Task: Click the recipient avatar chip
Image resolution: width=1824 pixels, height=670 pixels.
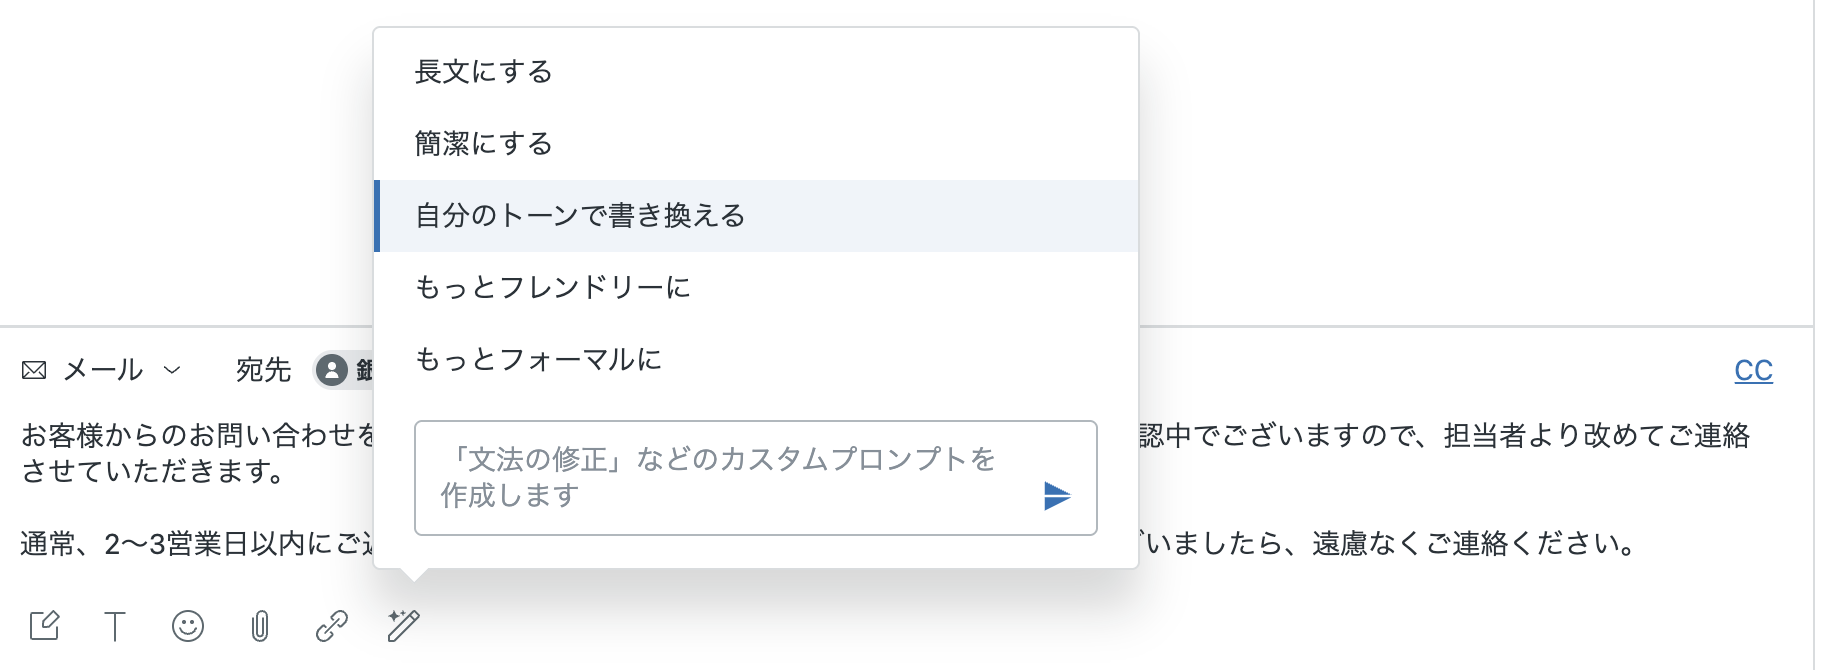Action: pyautogui.click(x=343, y=370)
